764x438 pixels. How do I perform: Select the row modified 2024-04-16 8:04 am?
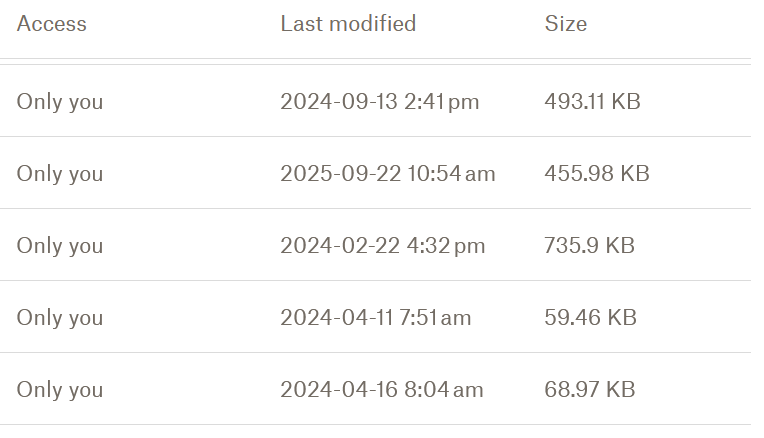[381, 390]
